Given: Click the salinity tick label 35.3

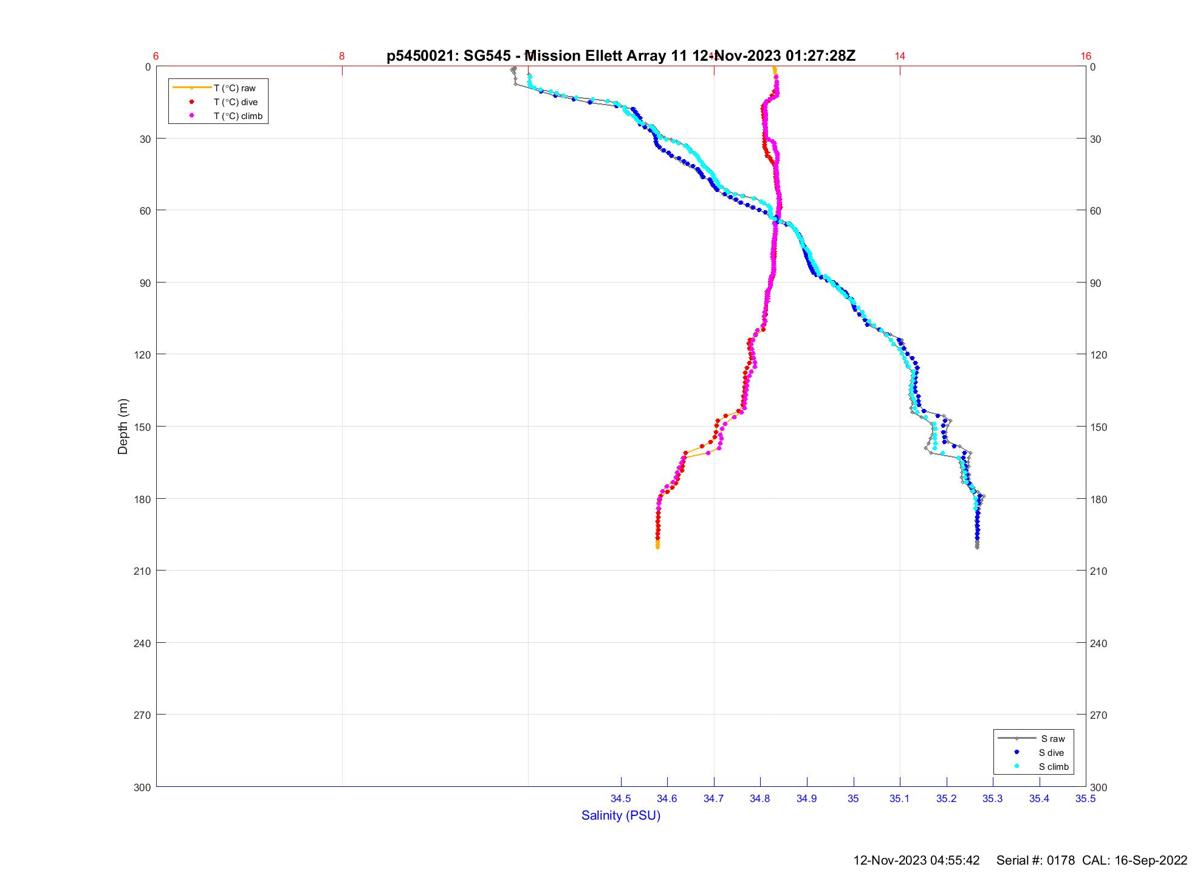Looking at the screenshot, I should tap(993, 799).
